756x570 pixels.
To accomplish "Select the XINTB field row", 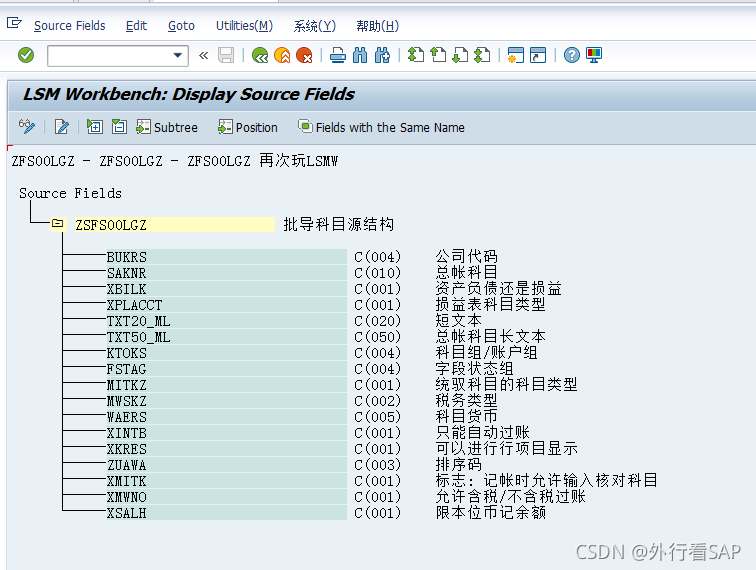I will tap(227, 433).
